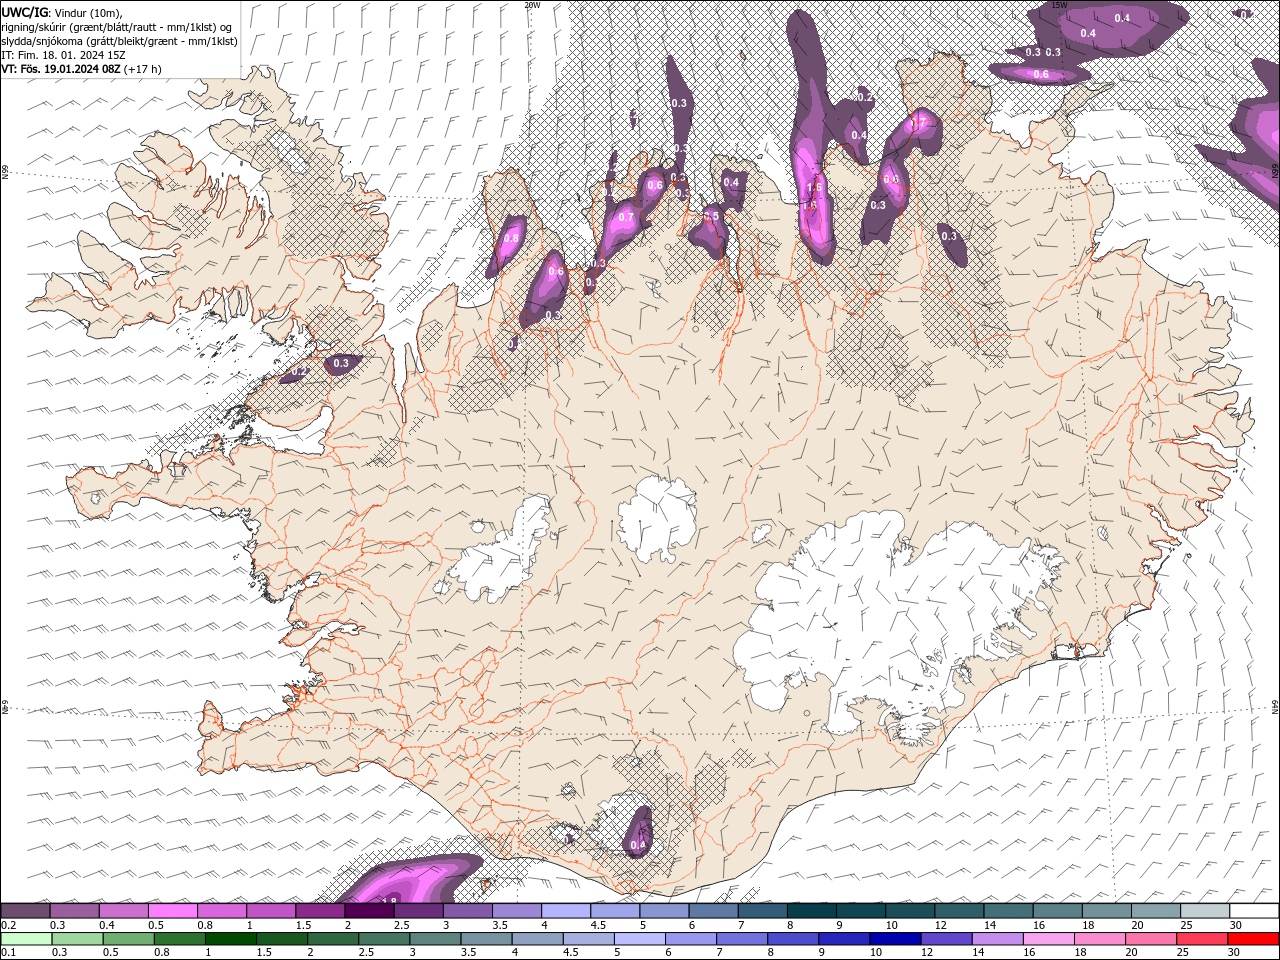This screenshot has width=1280, height=960.
Task: Click the 0.4 value near the south coast
Action: coord(638,846)
